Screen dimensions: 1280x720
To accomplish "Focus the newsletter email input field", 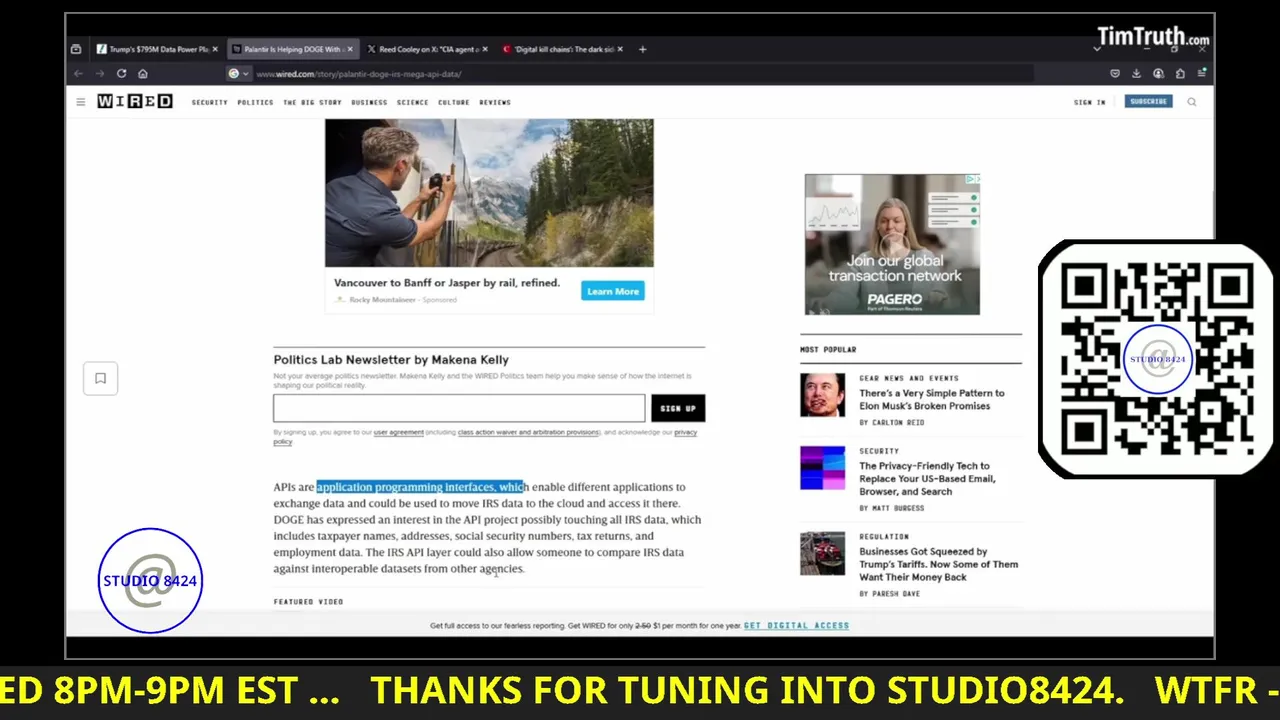I will 459,408.
